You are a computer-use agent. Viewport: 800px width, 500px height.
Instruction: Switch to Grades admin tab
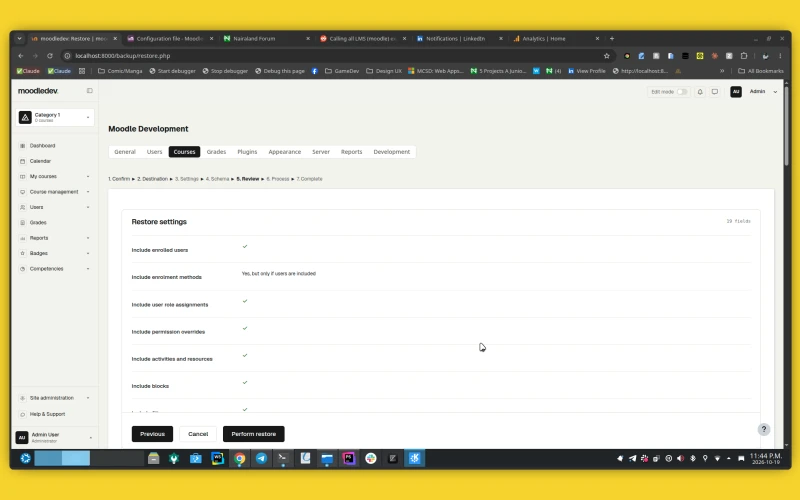click(x=216, y=152)
